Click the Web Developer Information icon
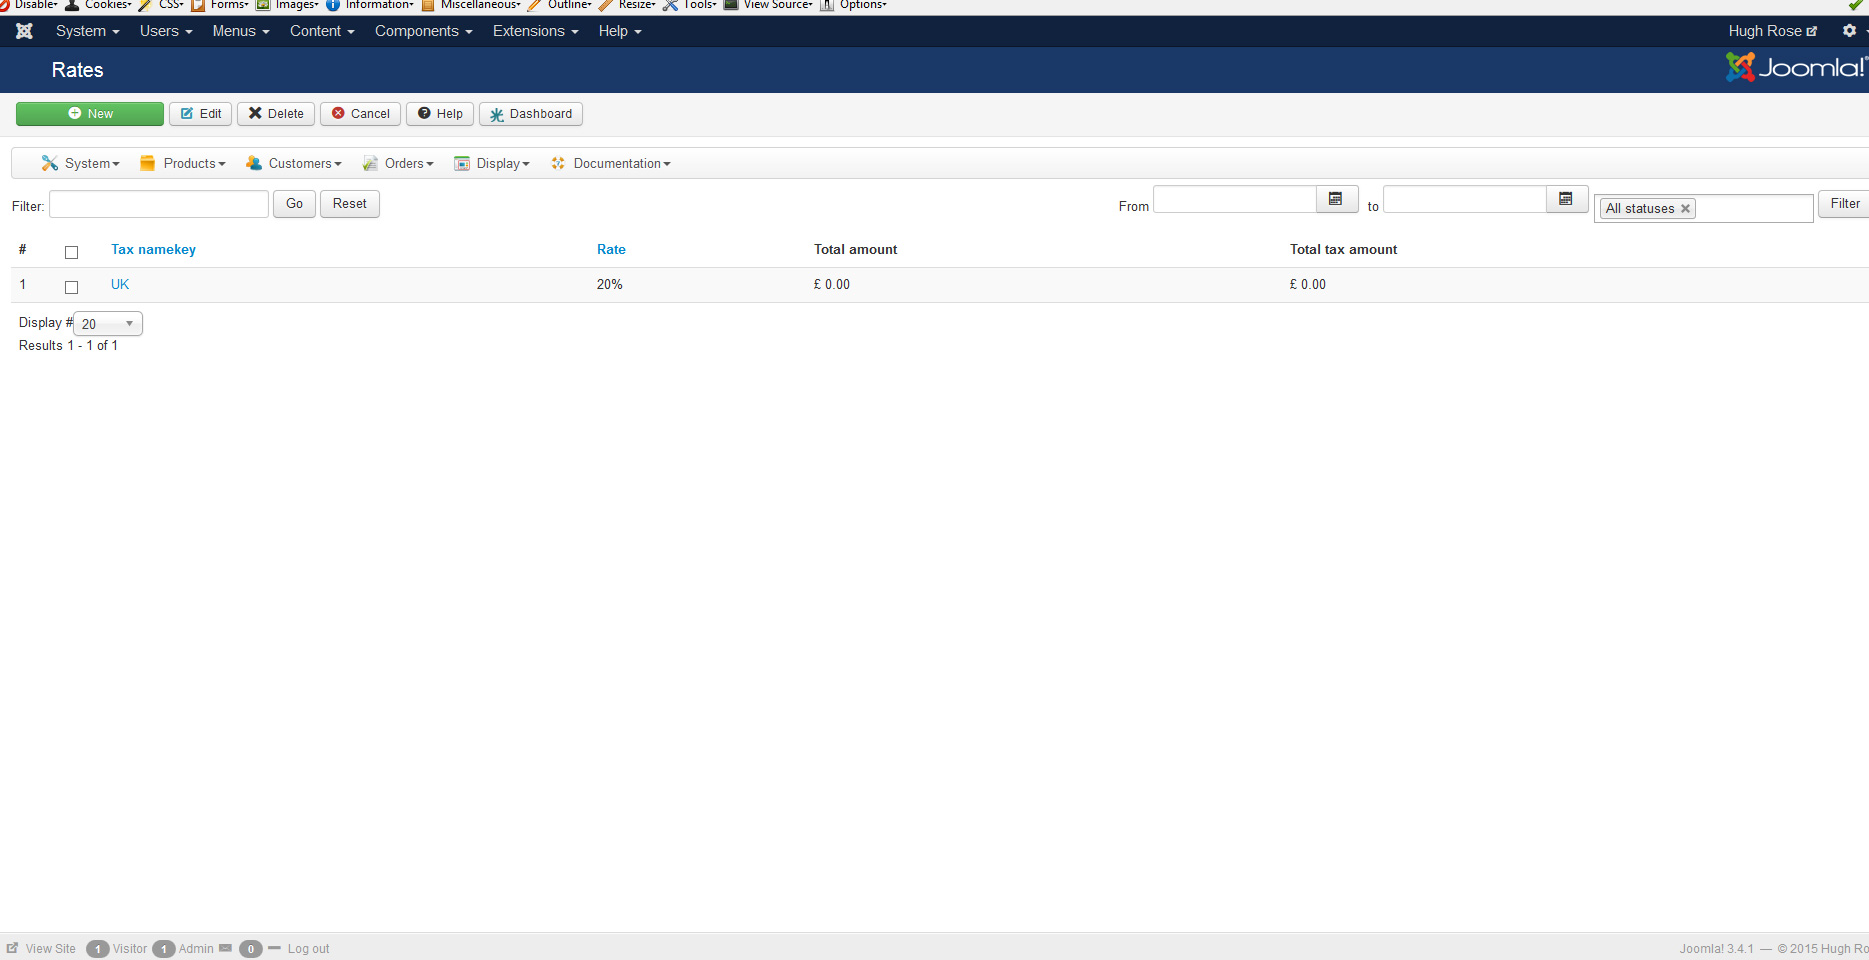The width and height of the screenshot is (1869, 960). click(333, 5)
